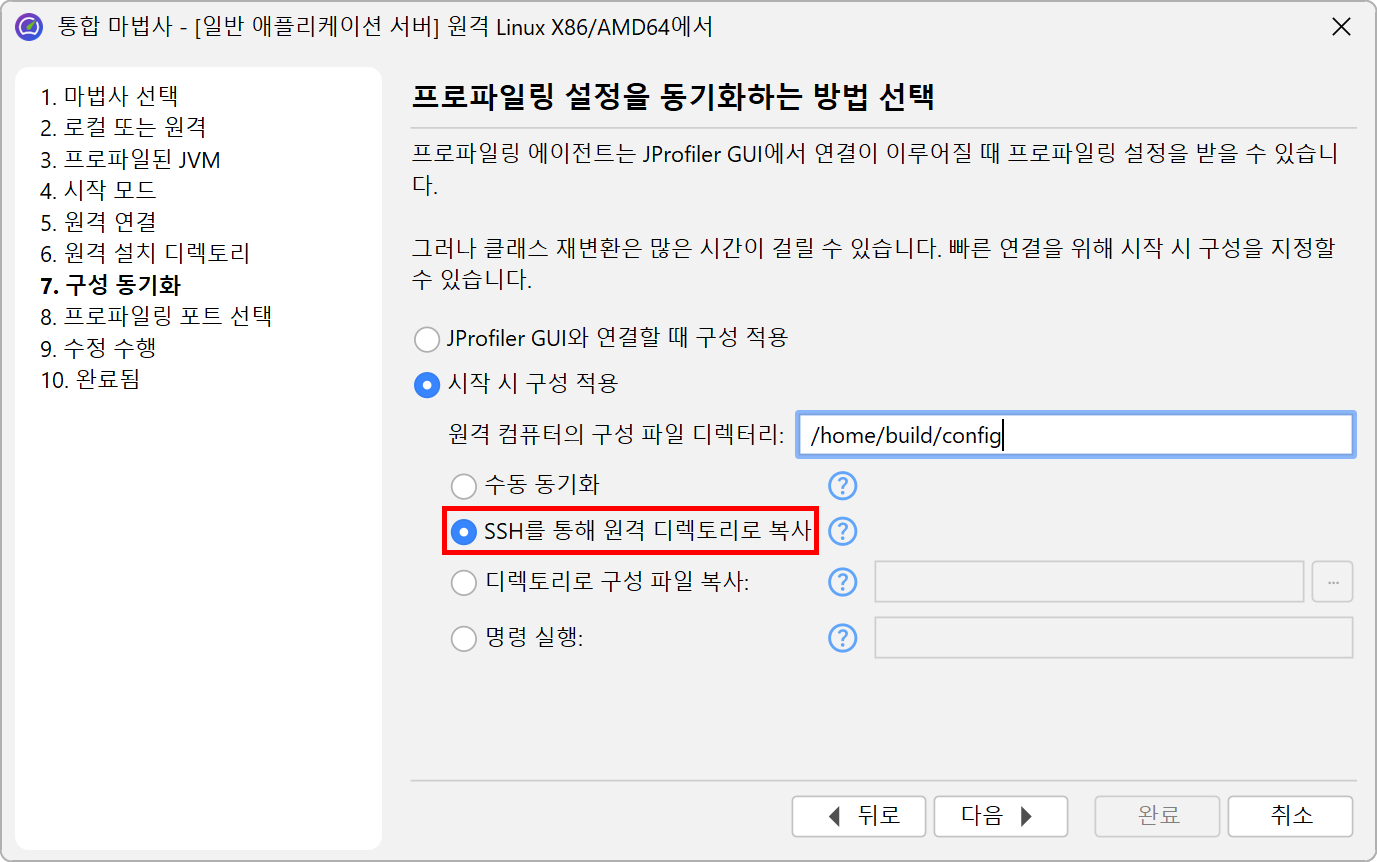
Task: Open help for 수동 동기화 option
Action: [x=843, y=486]
